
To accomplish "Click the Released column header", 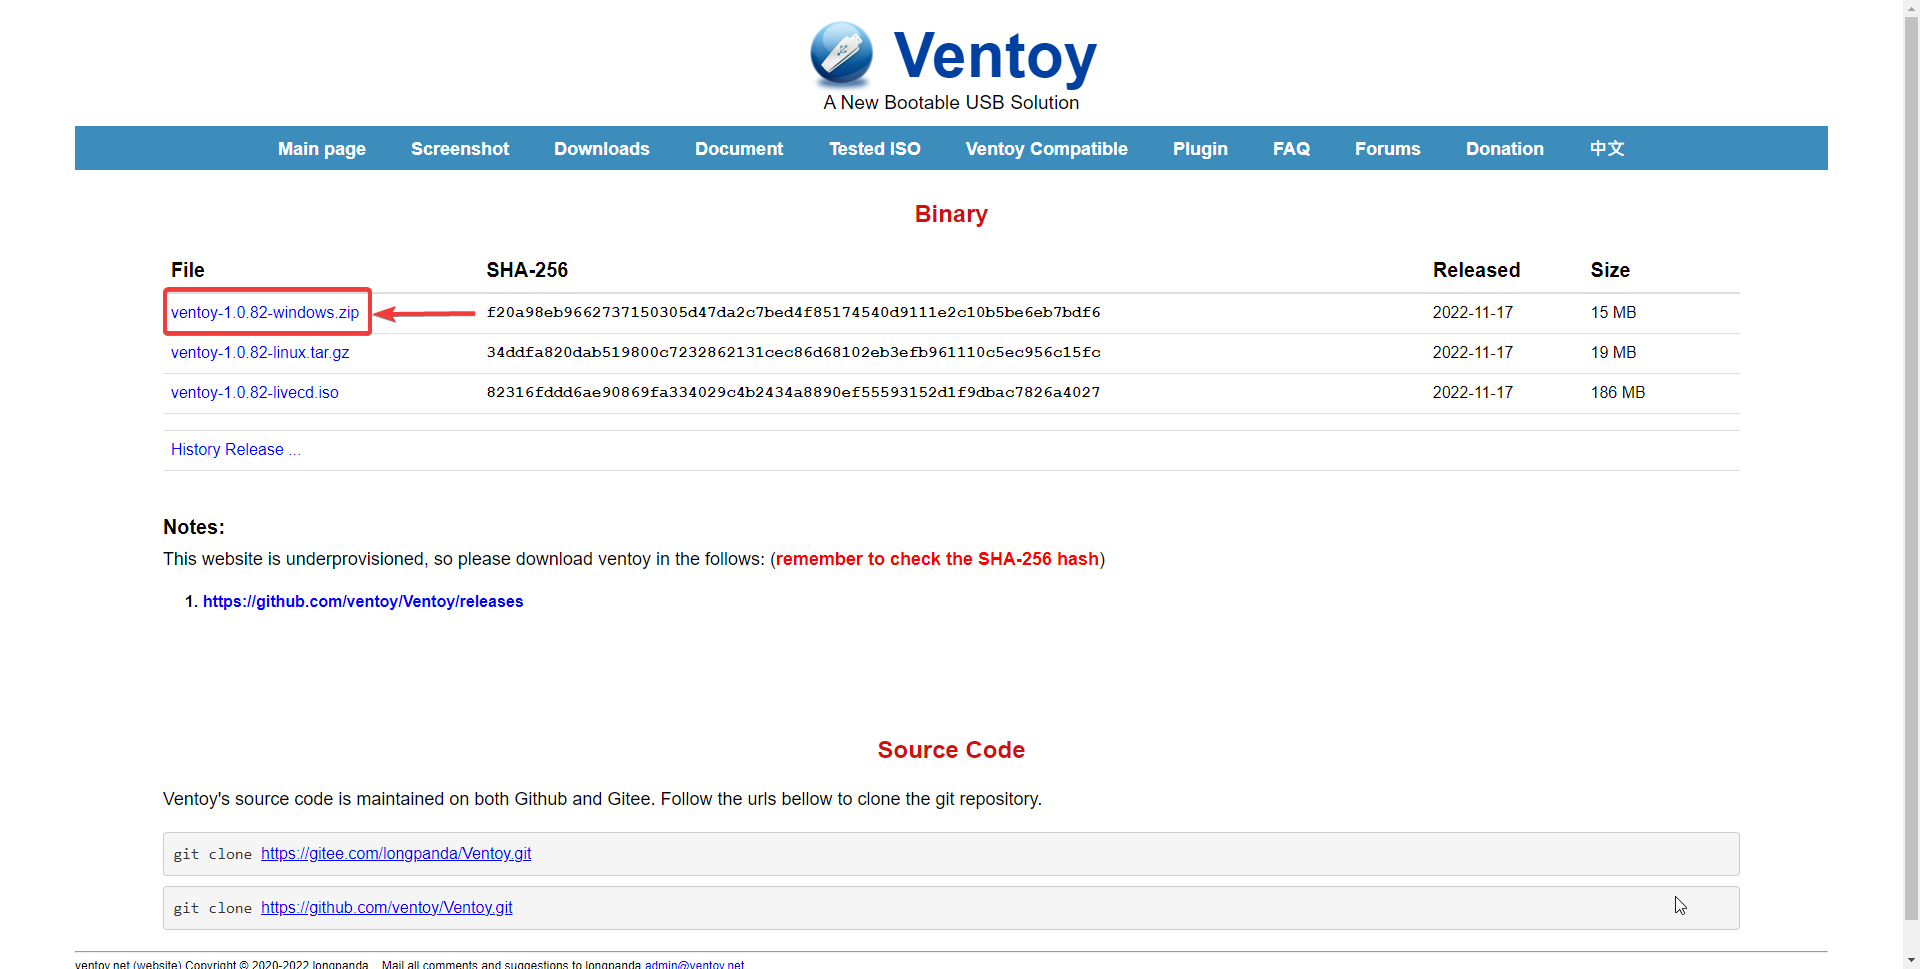I will [1476, 270].
